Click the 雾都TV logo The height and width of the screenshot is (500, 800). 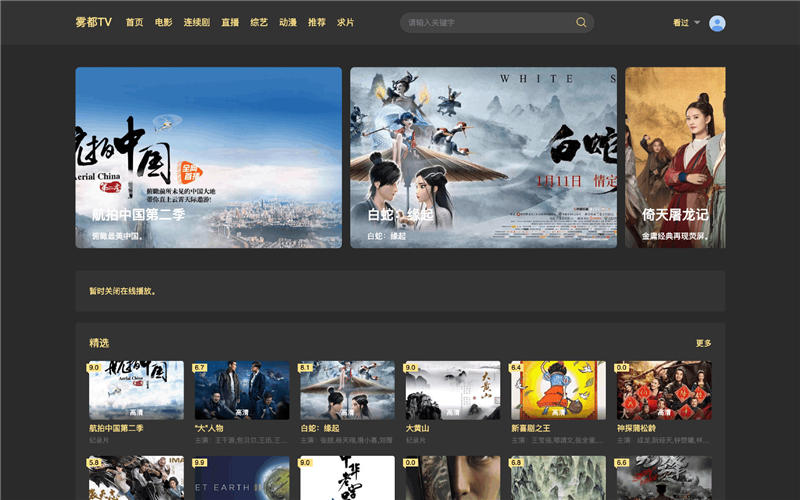(x=93, y=22)
